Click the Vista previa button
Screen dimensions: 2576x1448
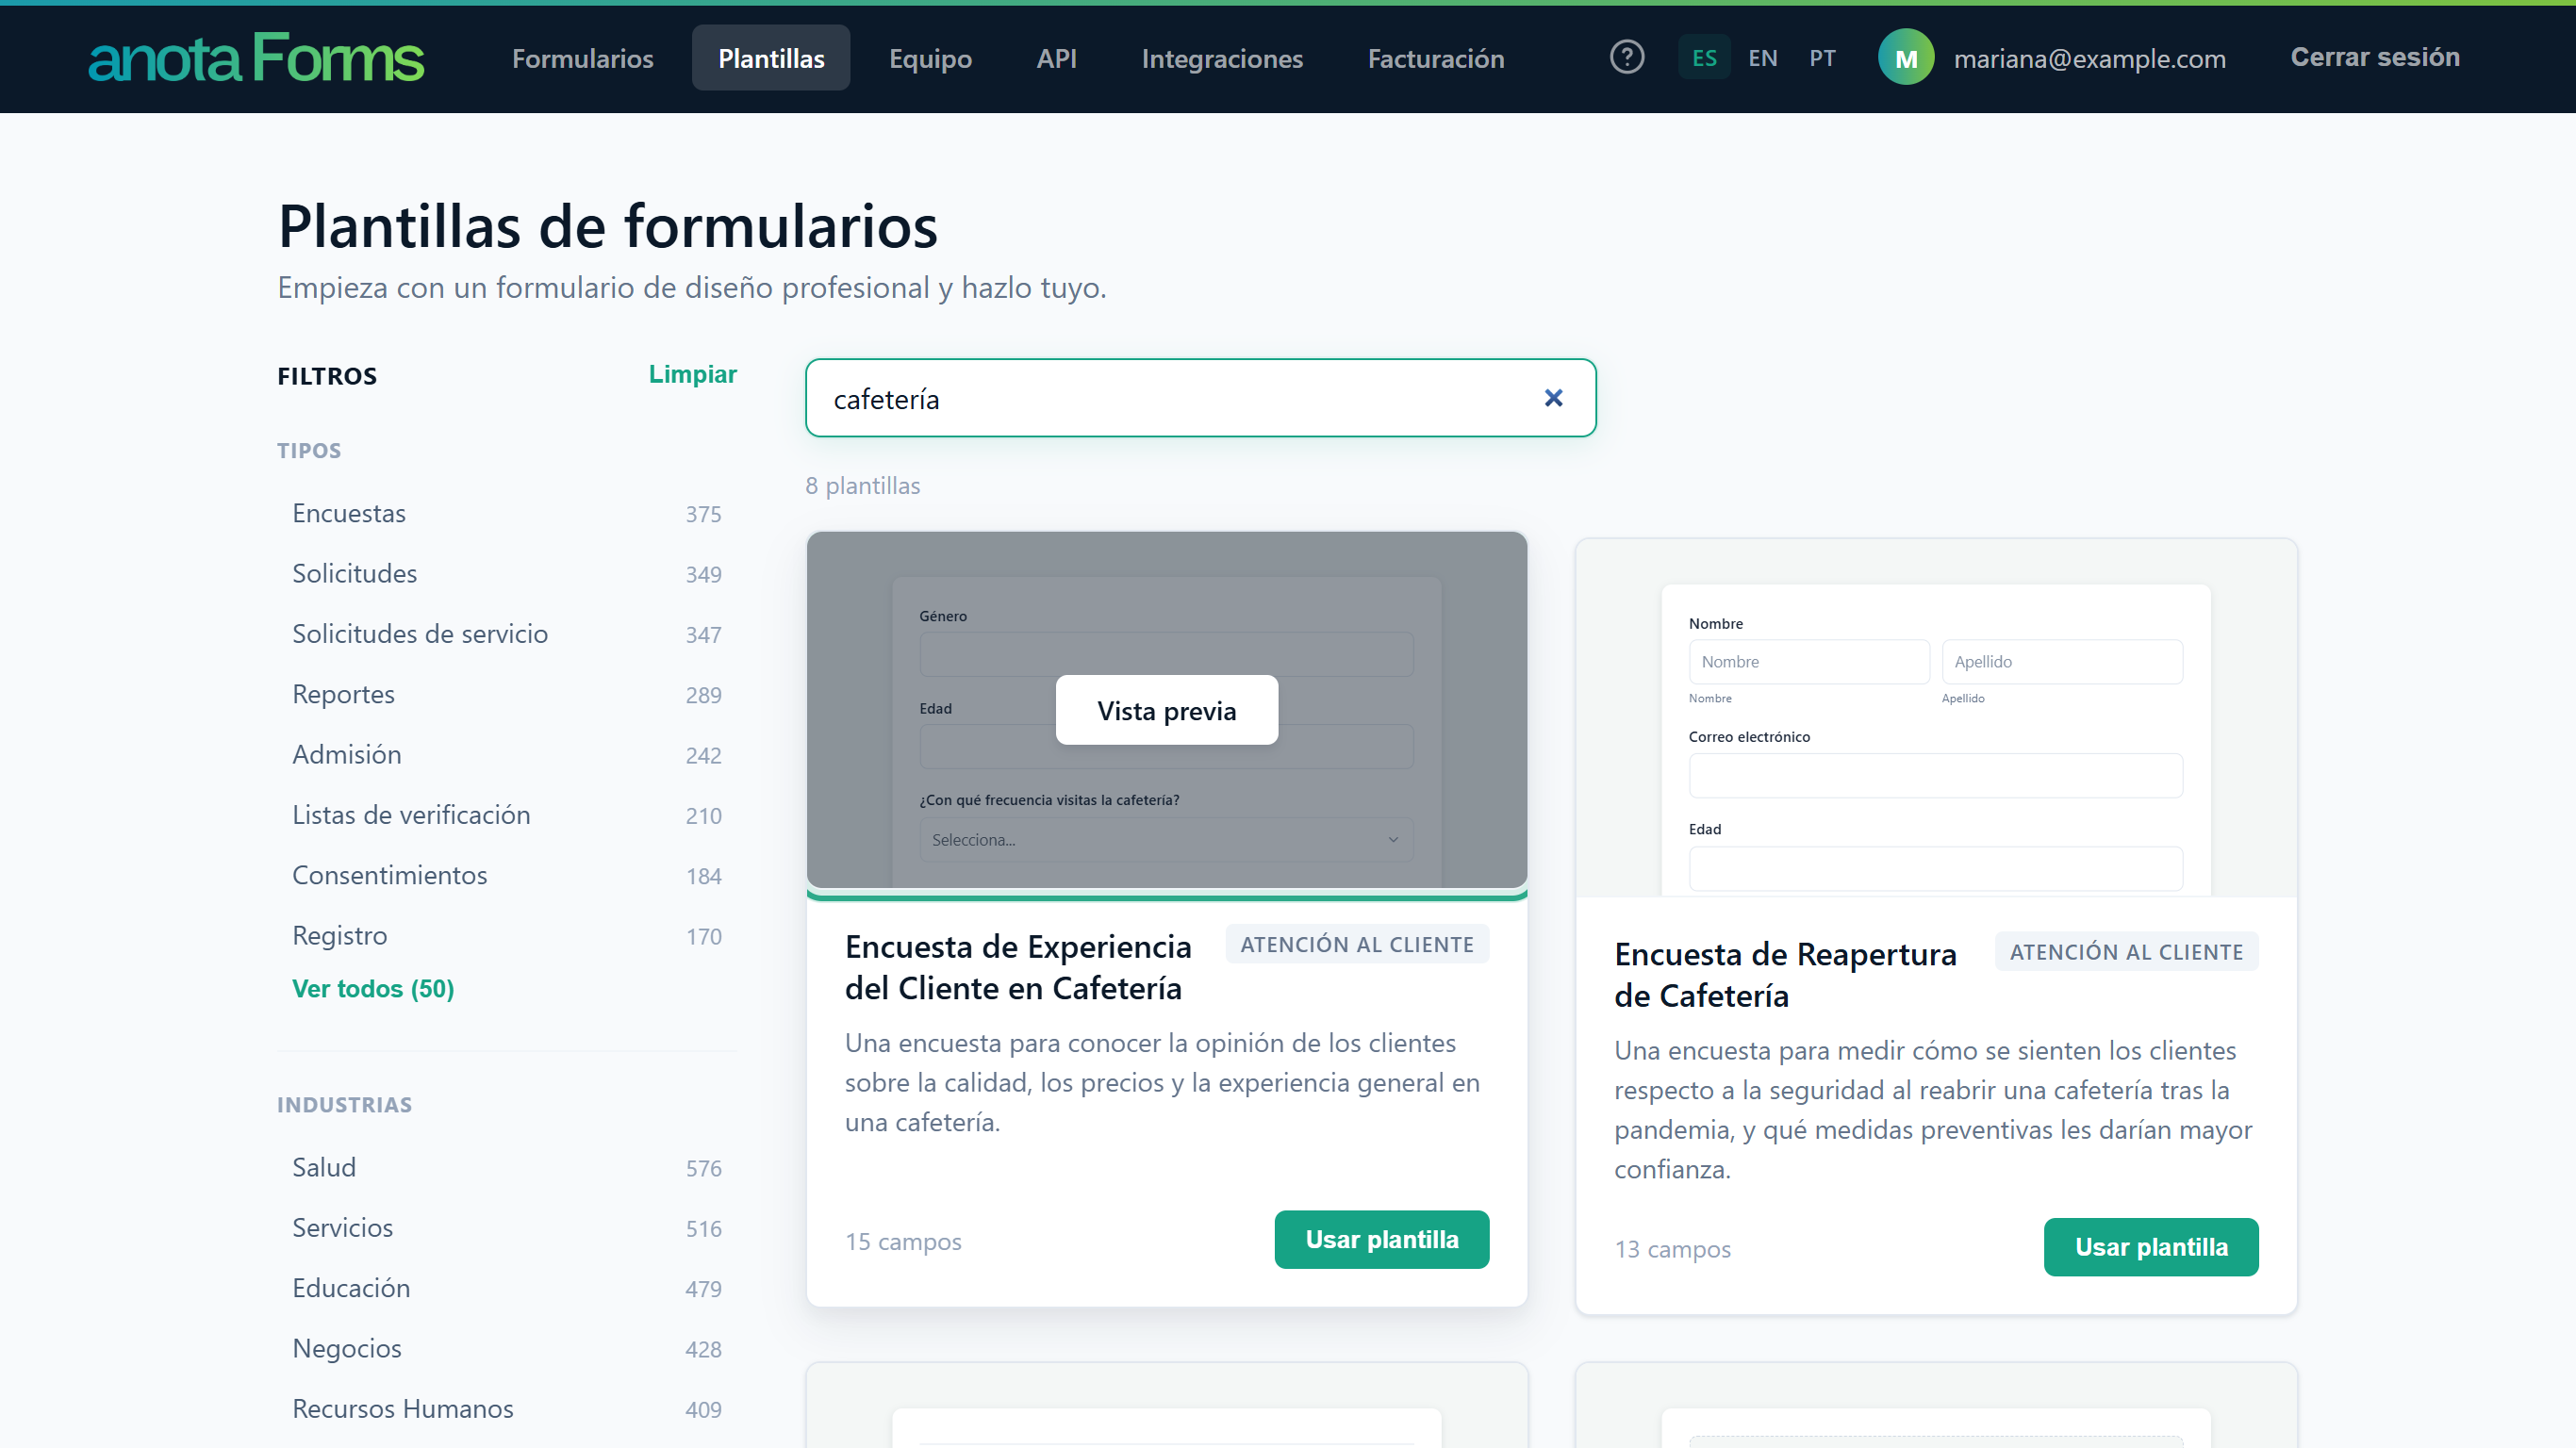pos(1166,710)
